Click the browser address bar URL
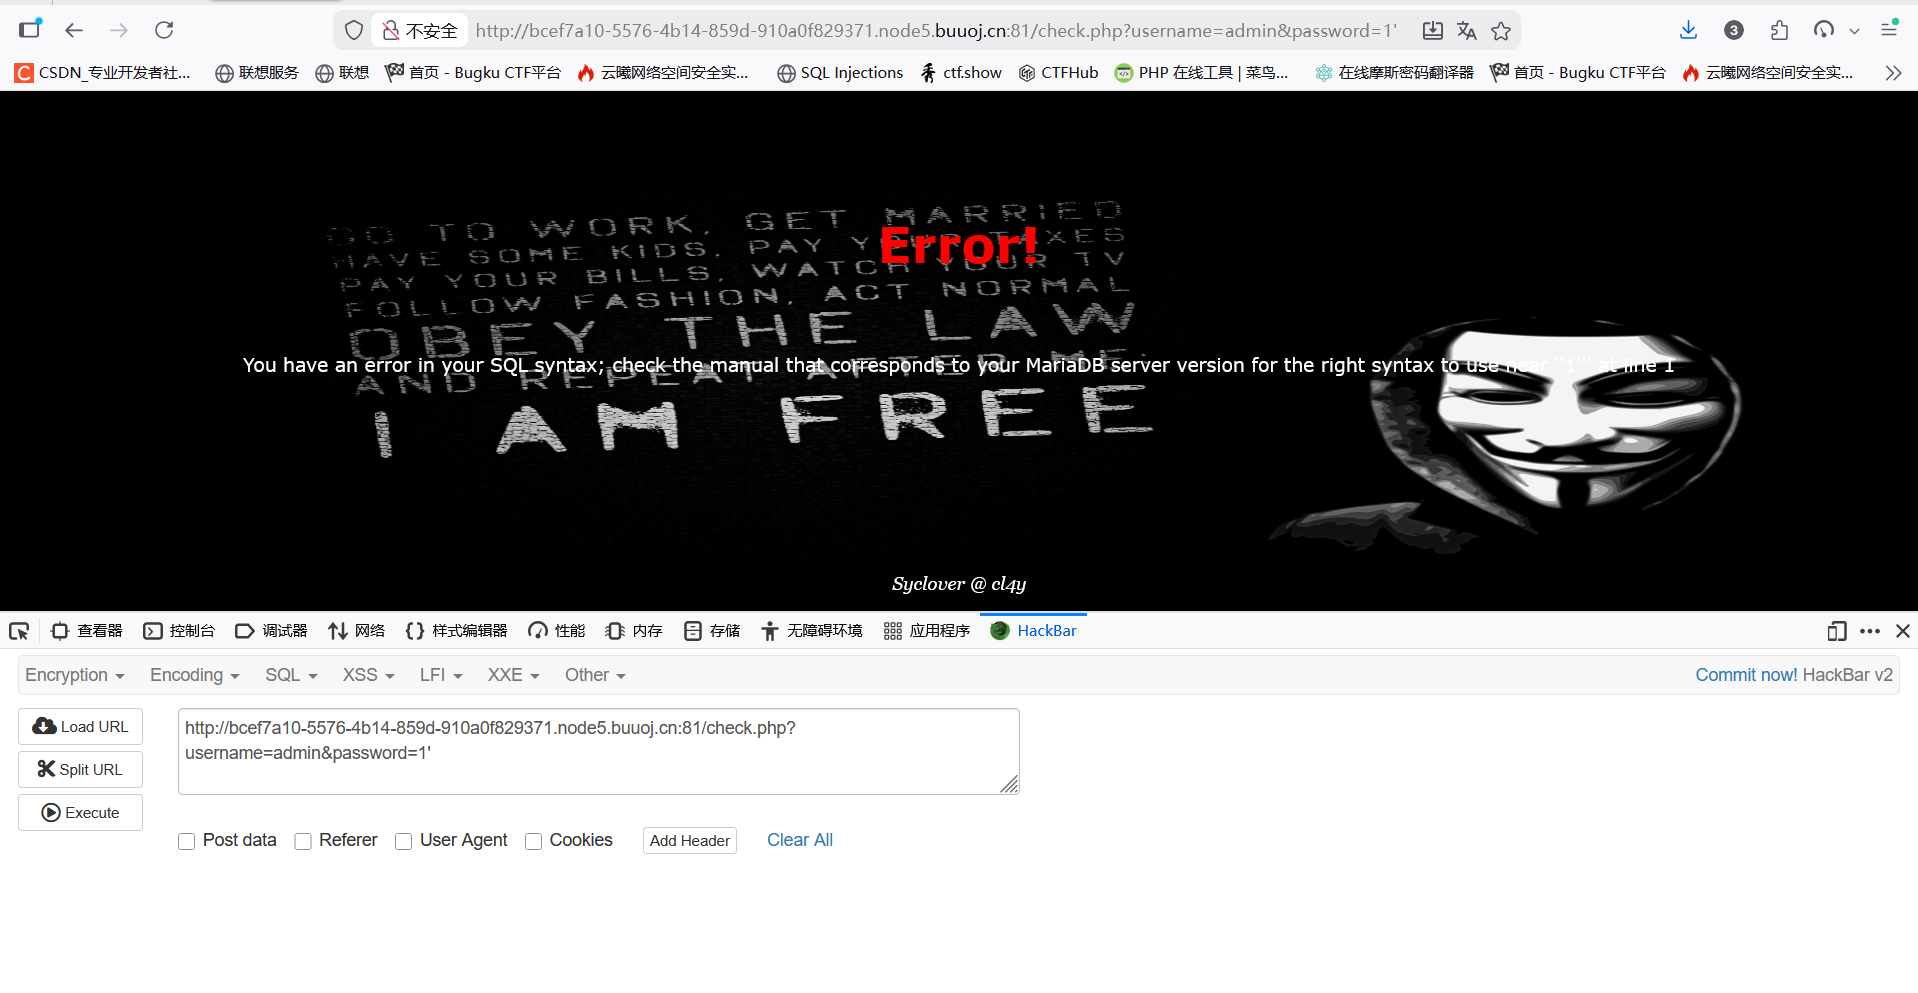This screenshot has width=1918, height=993. point(936,31)
